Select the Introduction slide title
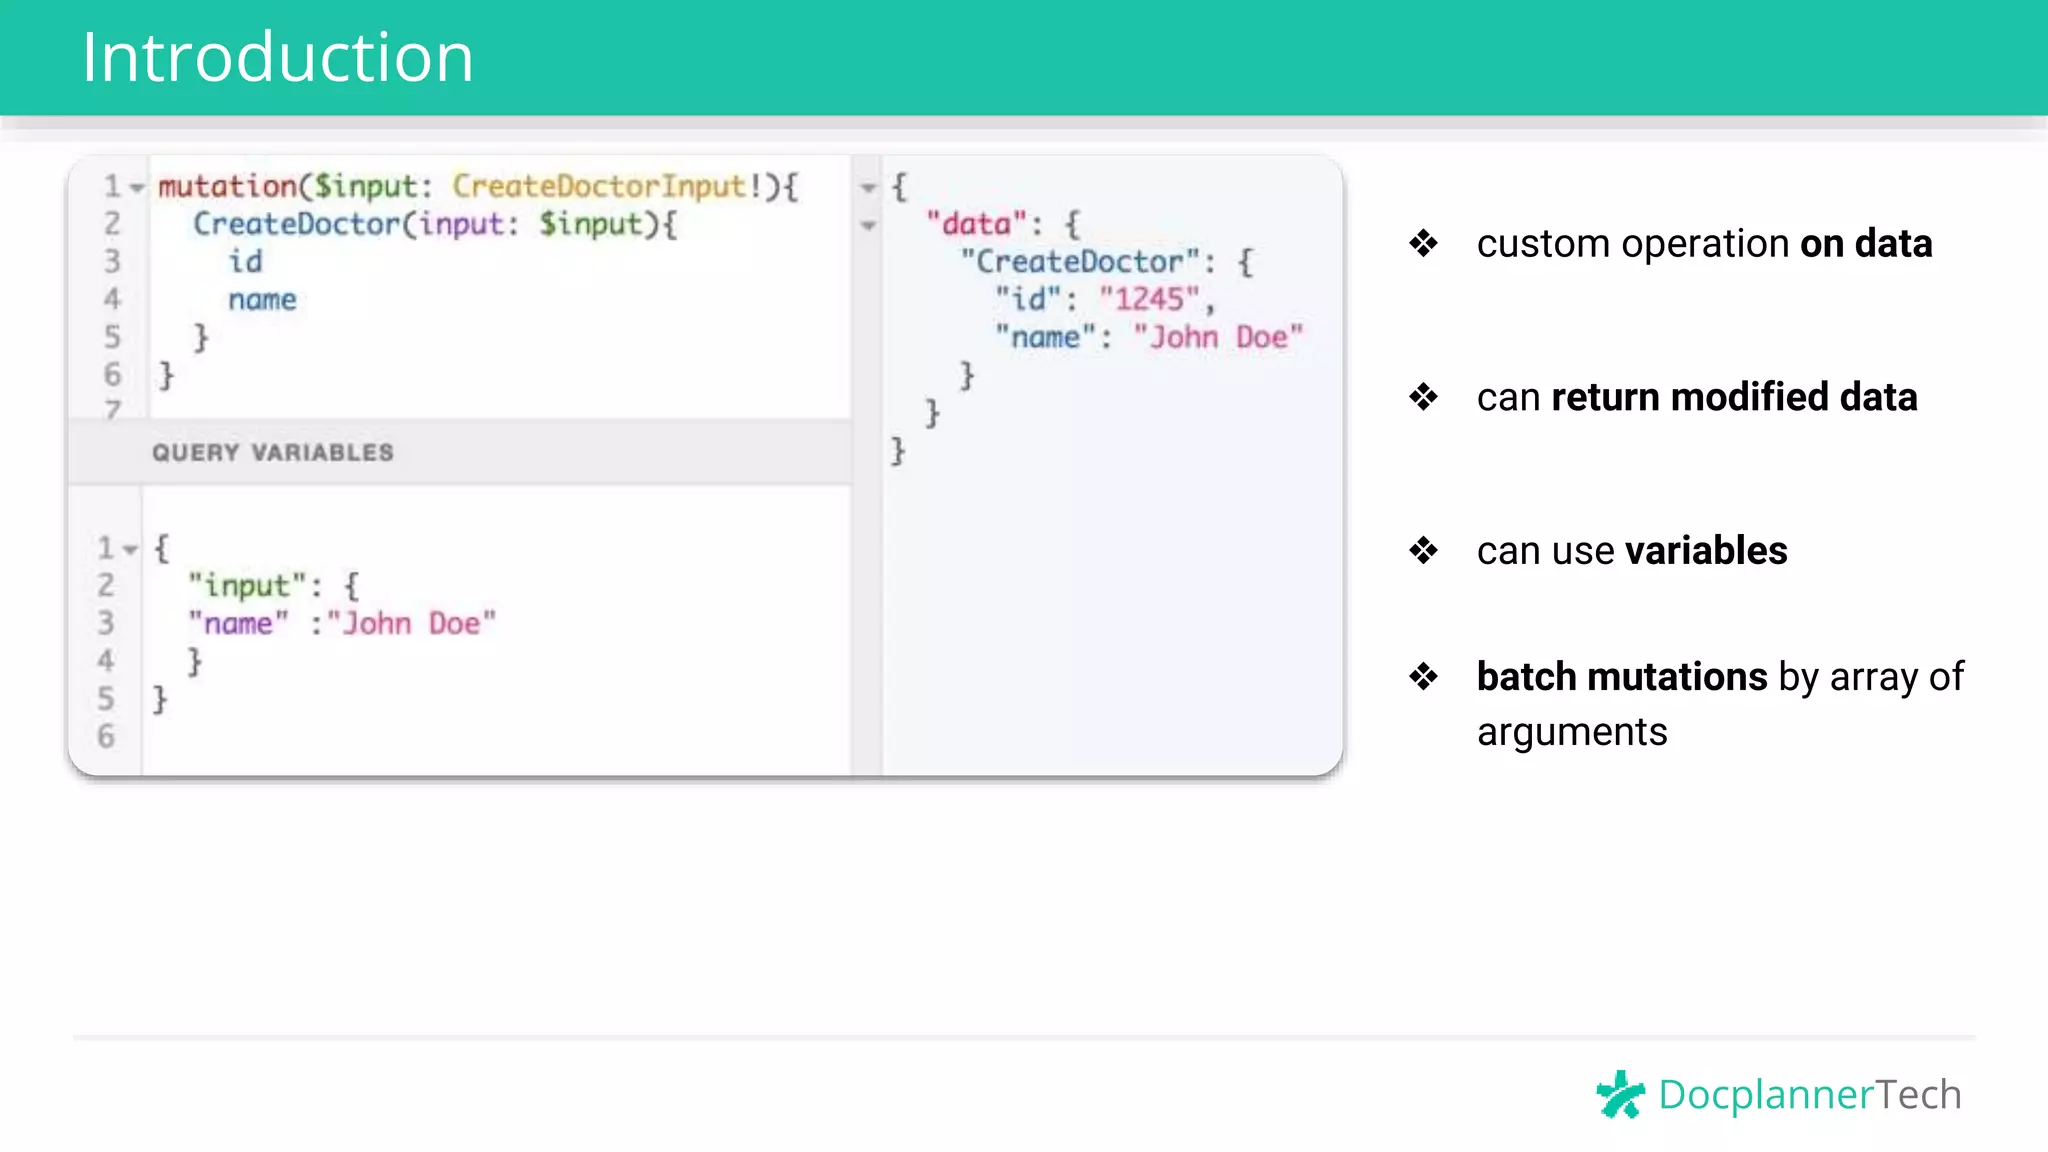This screenshot has height=1152, width=2048. click(x=277, y=57)
